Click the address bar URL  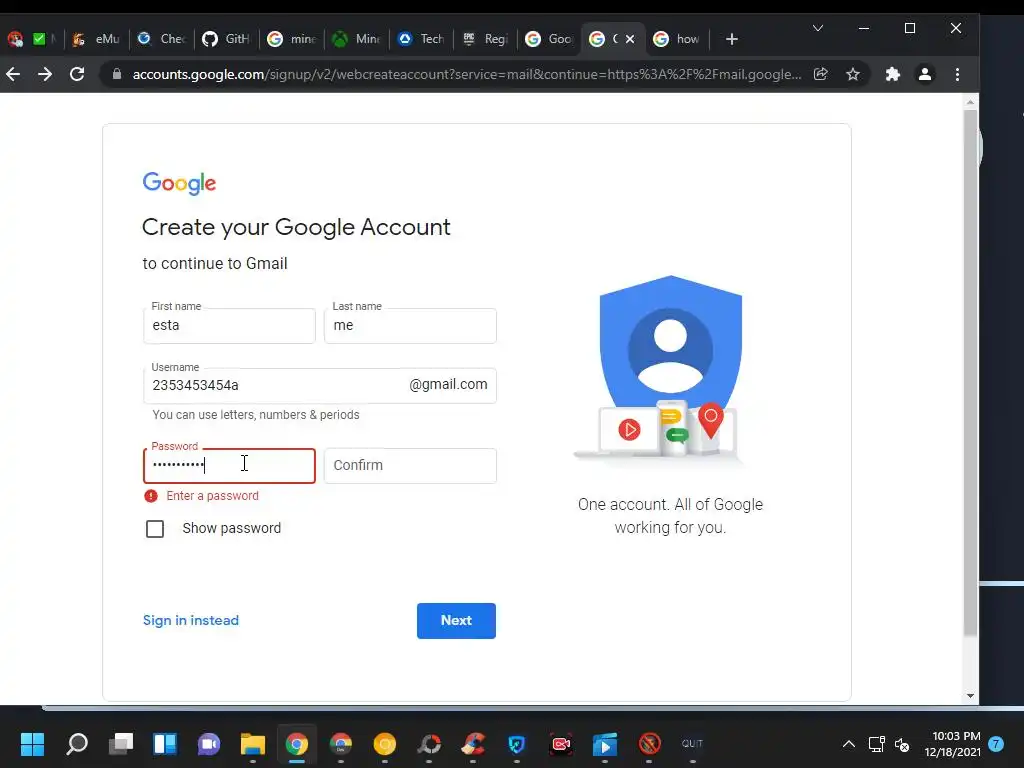tap(466, 74)
